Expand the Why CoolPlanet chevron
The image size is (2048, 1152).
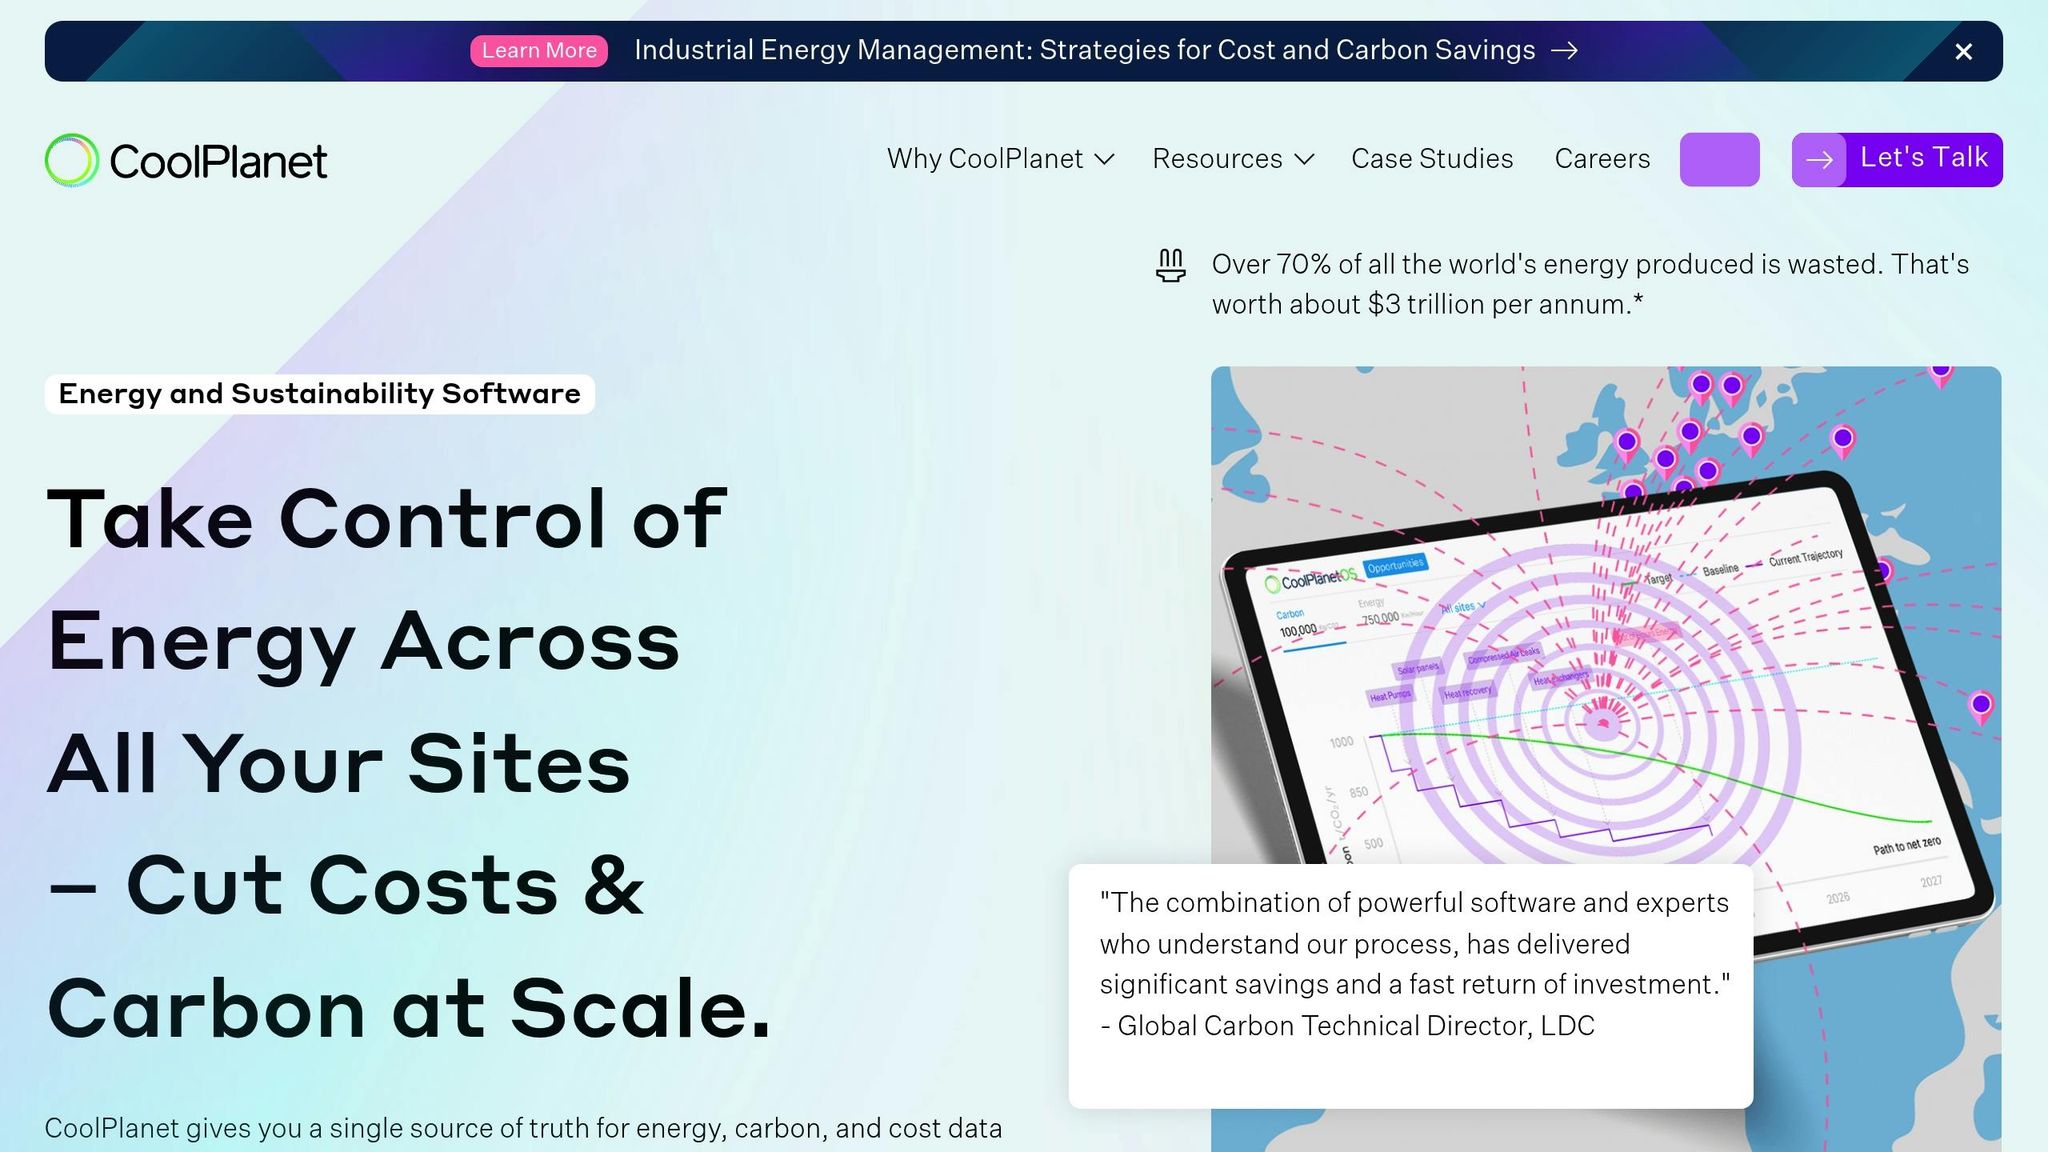(1104, 159)
